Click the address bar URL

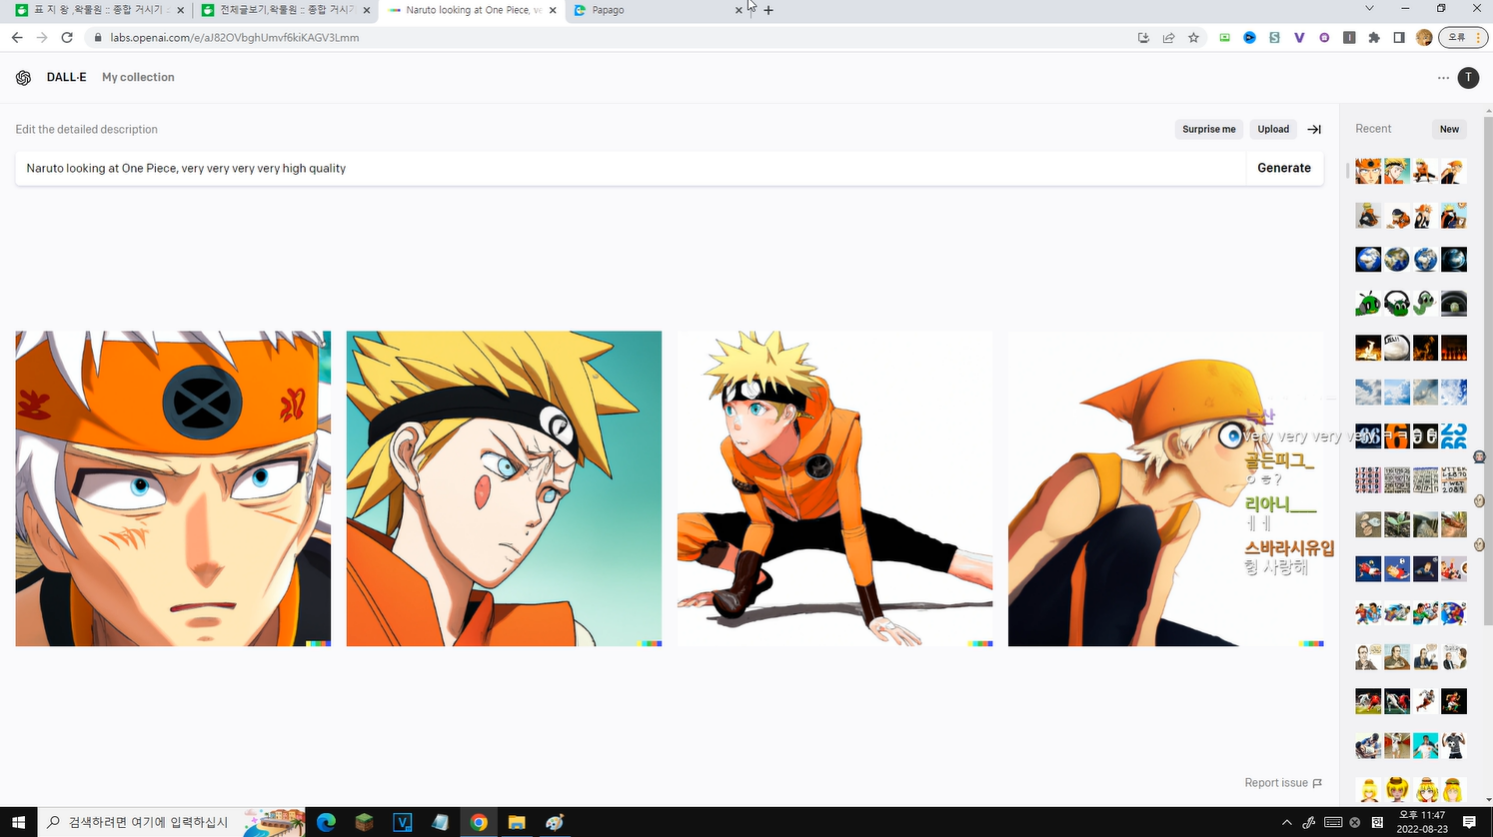235,38
